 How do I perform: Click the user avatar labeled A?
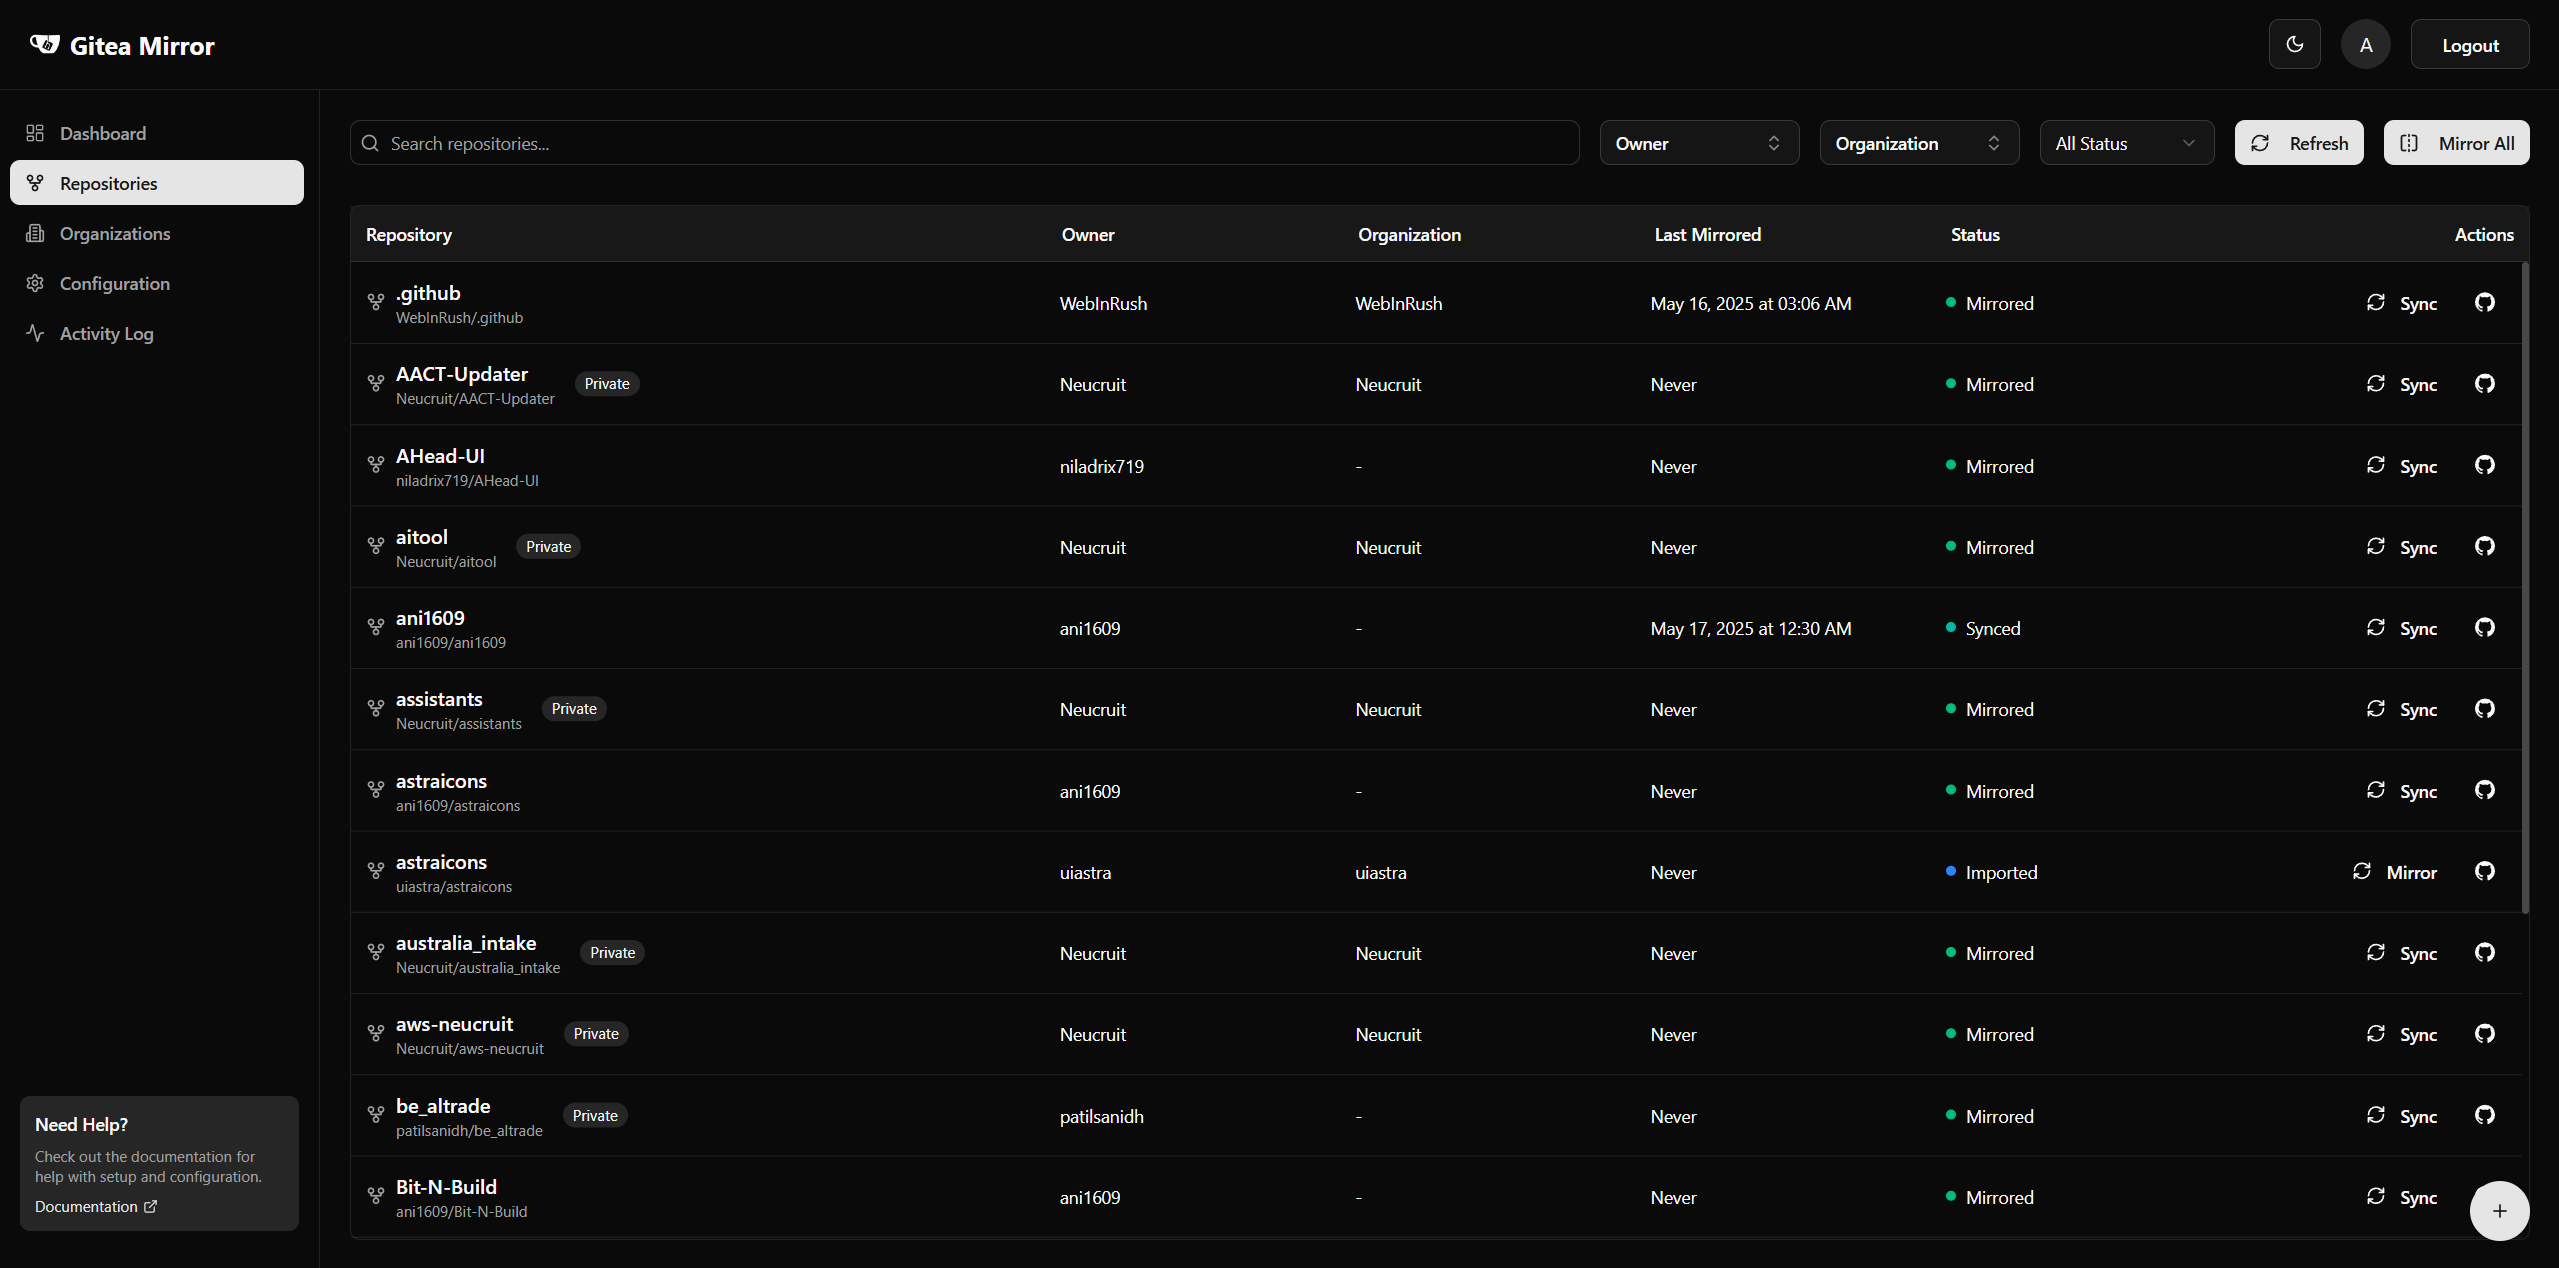tap(2365, 45)
